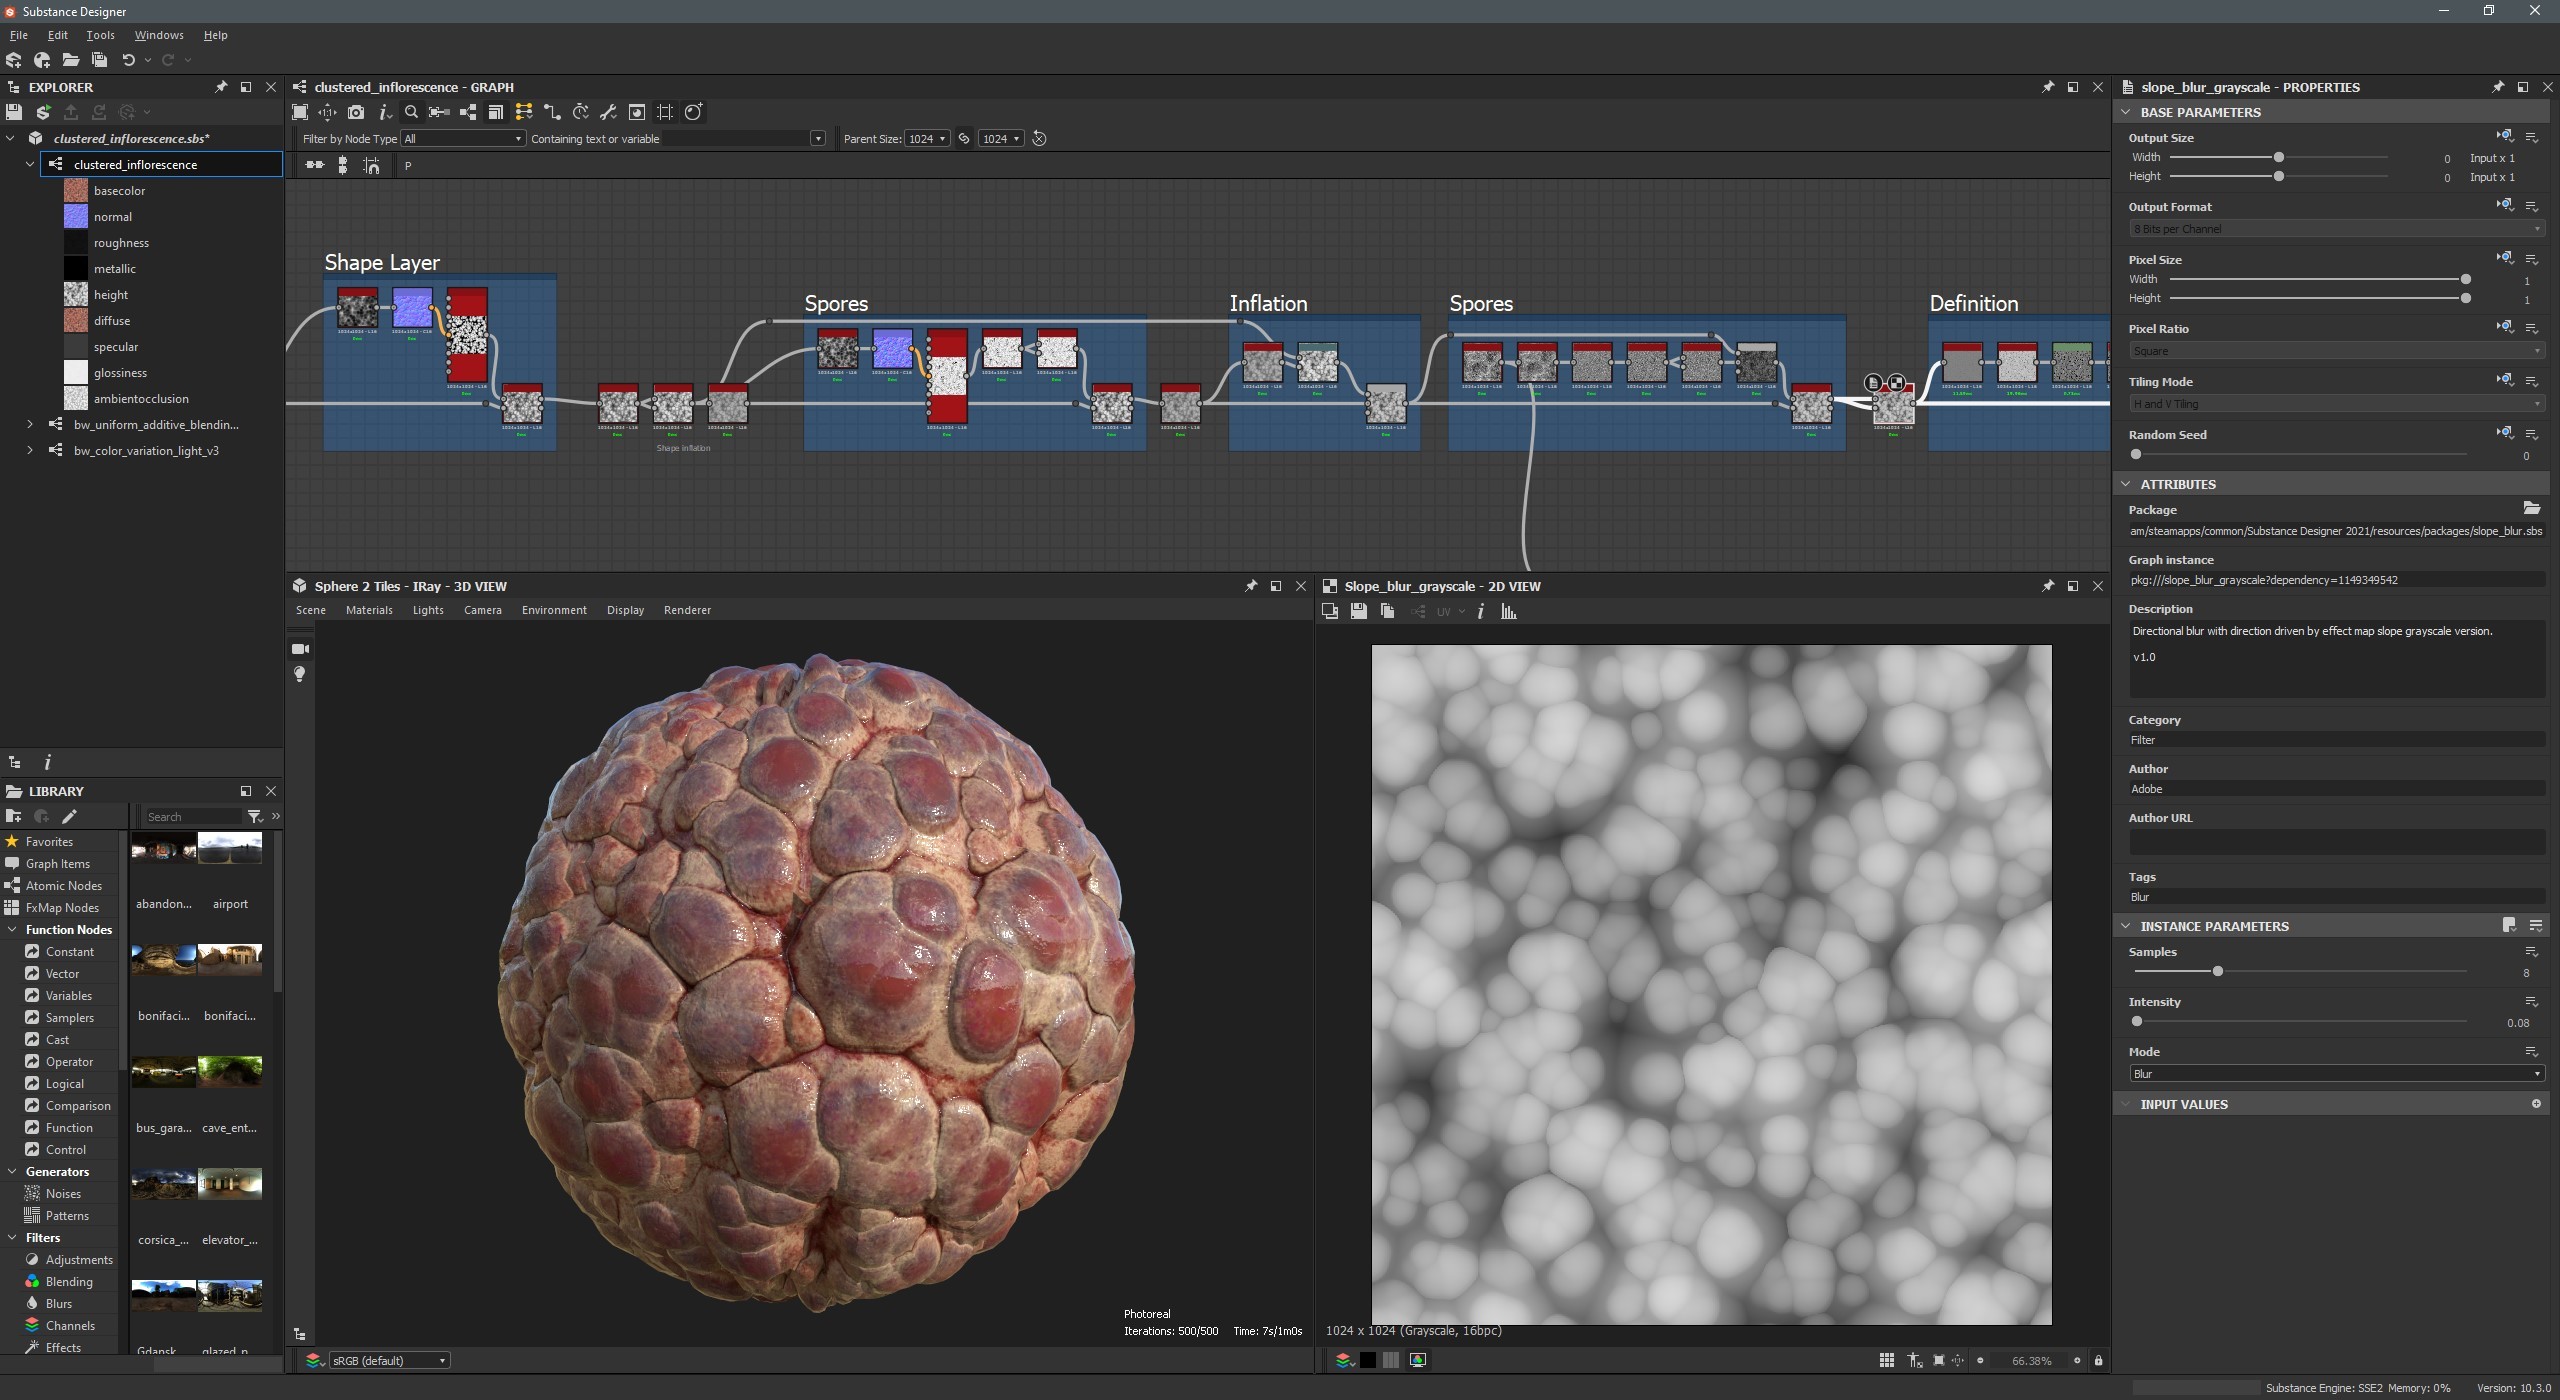This screenshot has width=2560, height=1400.
Task: Show image information in the 2D view
Action: pyautogui.click(x=1481, y=611)
